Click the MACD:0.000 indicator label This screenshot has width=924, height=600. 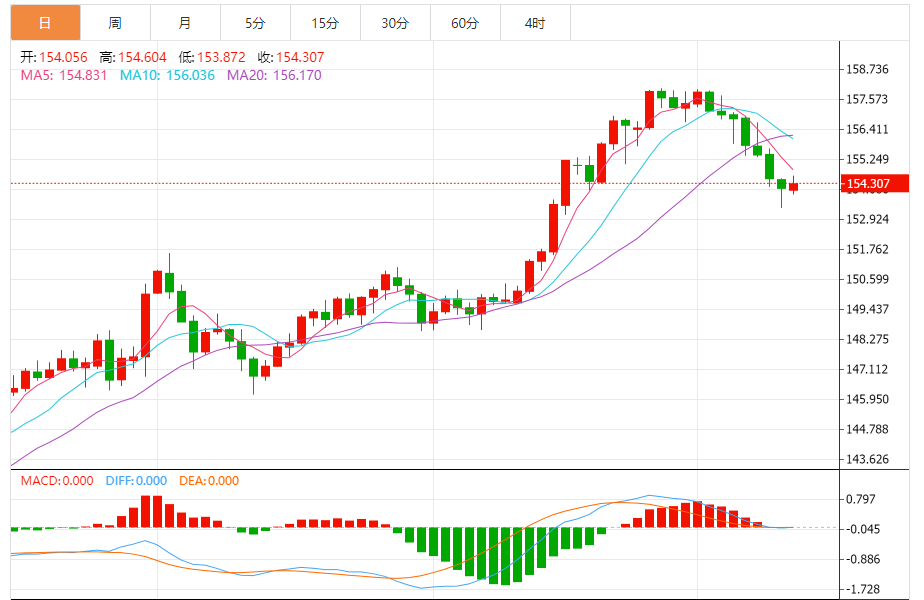point(57,481)
